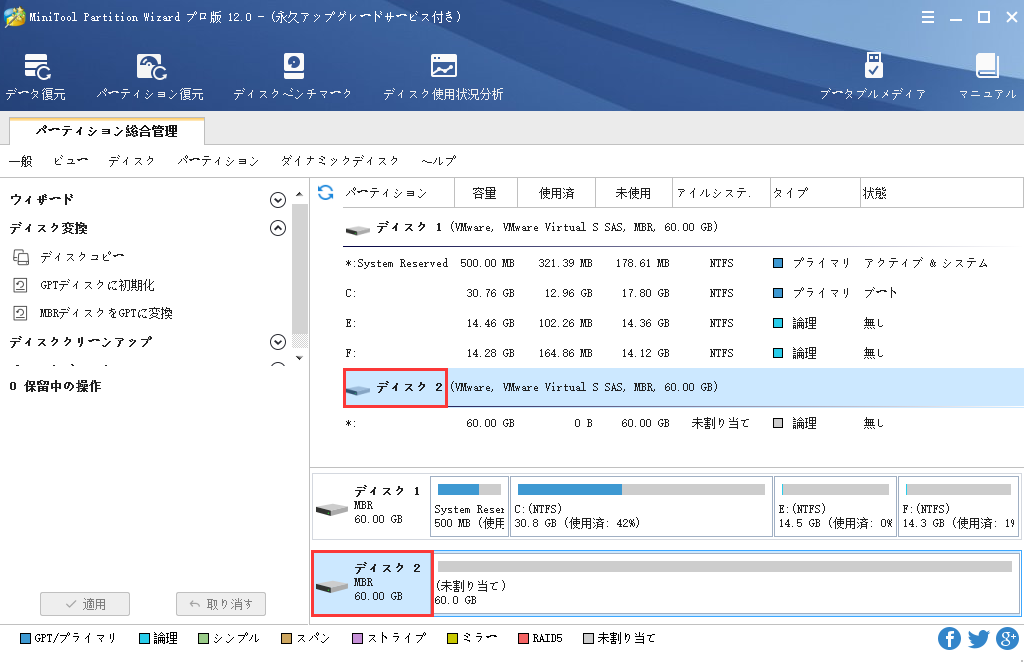Open the パーティション menu
This screenshot has height=662, width=1024.
coord(218,161)
